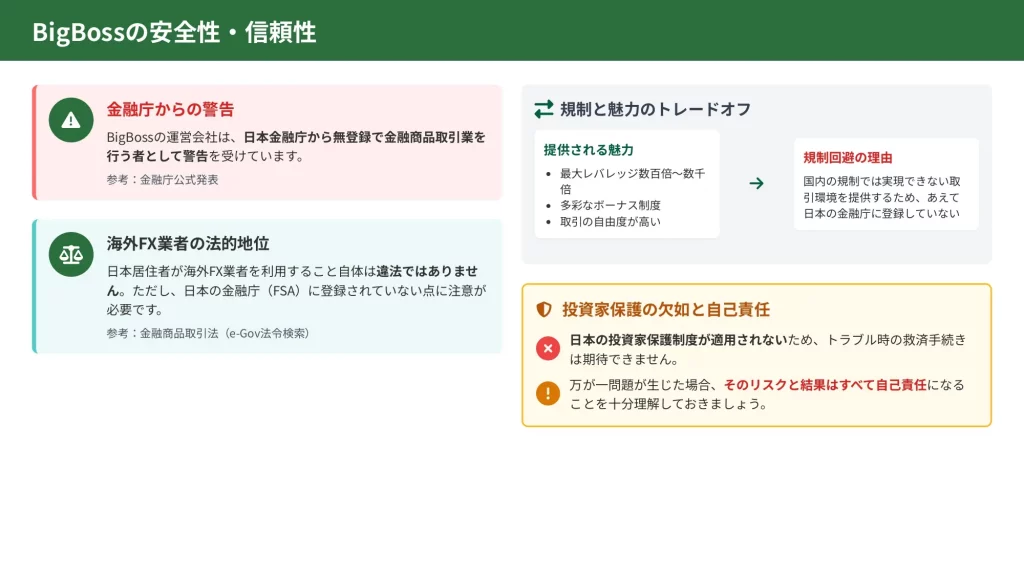Click the 規制回避の理由 card title

(848, 158)
